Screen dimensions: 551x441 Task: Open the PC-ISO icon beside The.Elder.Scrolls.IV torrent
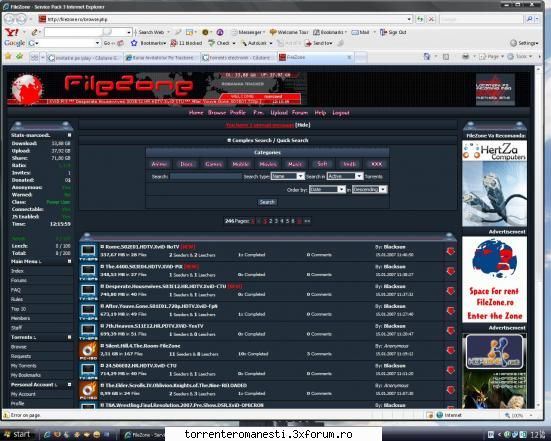88,390
